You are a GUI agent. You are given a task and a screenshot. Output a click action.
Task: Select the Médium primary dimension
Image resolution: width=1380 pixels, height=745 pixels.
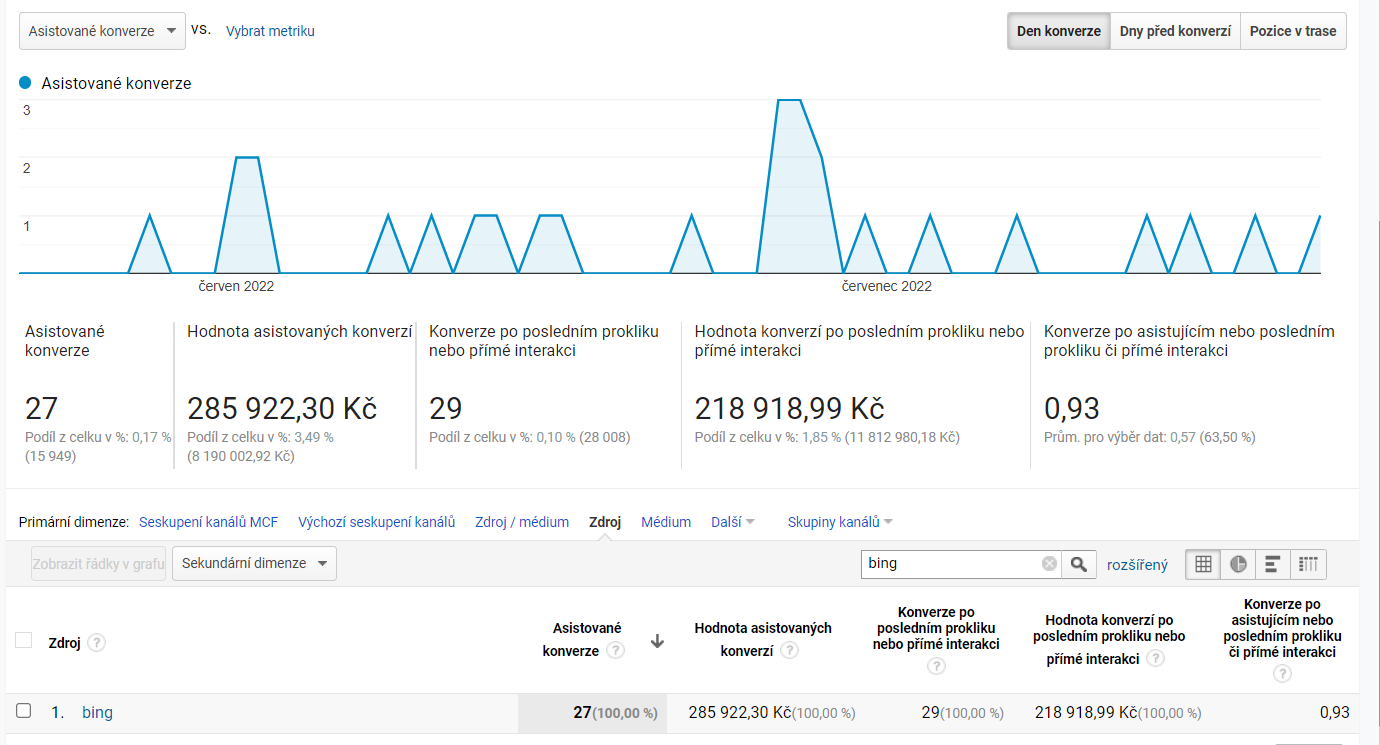click(666, 522)
